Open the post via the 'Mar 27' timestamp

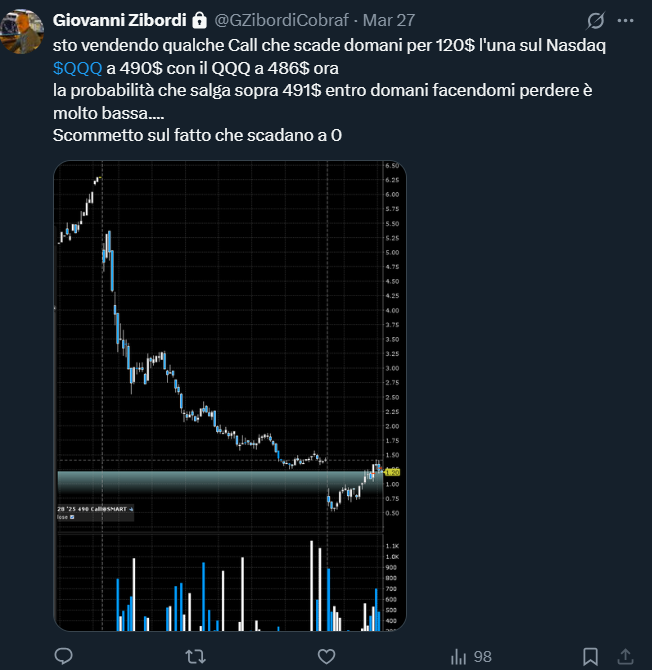coord(390,19)
